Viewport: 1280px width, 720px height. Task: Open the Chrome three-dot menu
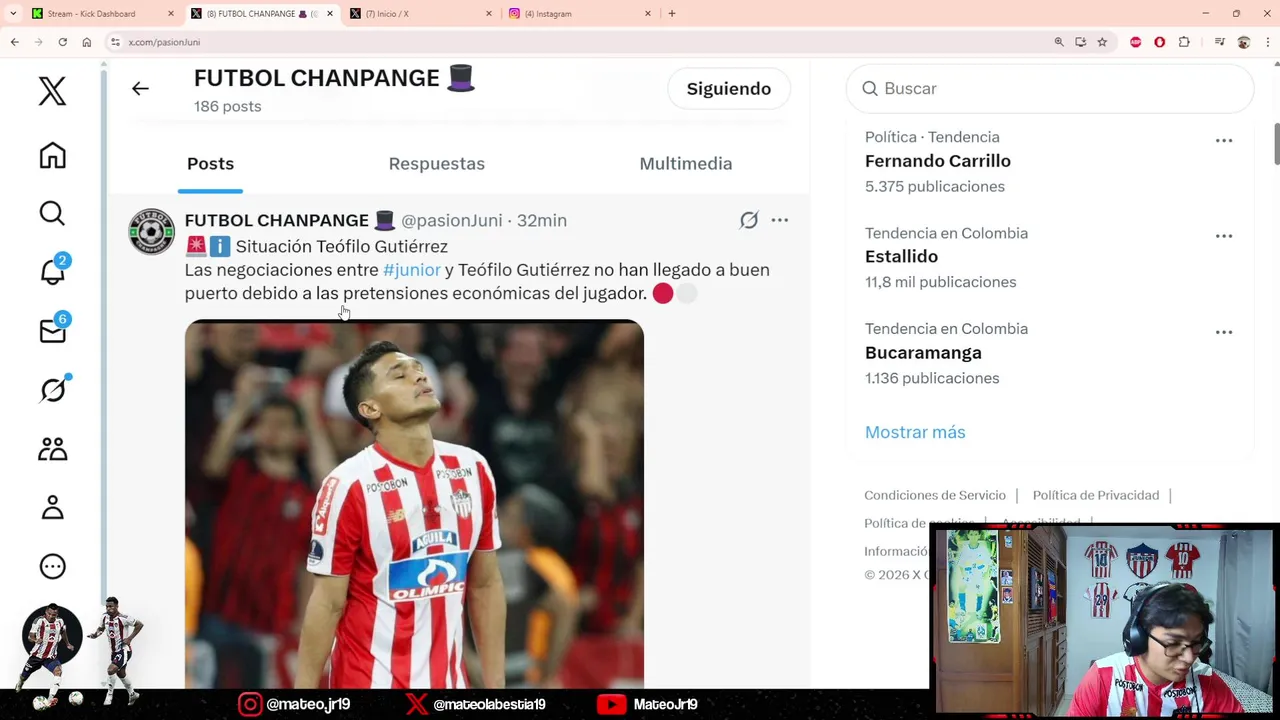pyautogui.click(x=1267, y=42)
